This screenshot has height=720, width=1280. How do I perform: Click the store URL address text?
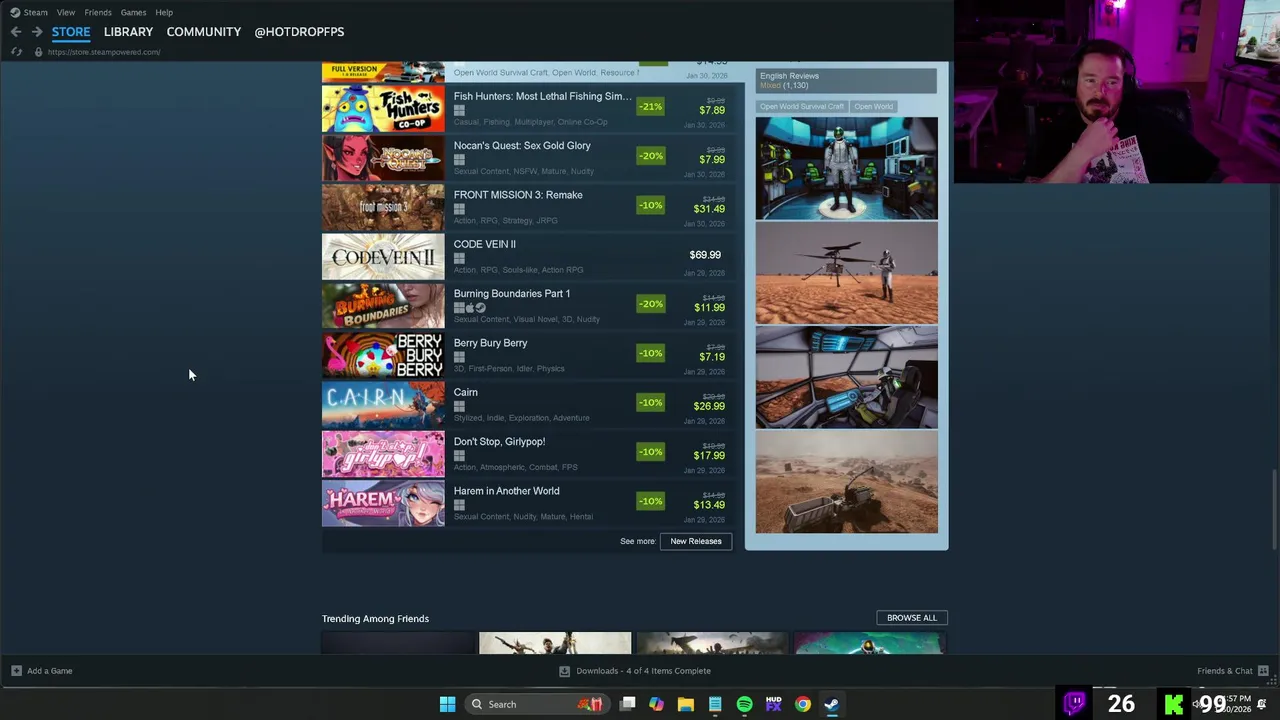click(x=104, y=52)
